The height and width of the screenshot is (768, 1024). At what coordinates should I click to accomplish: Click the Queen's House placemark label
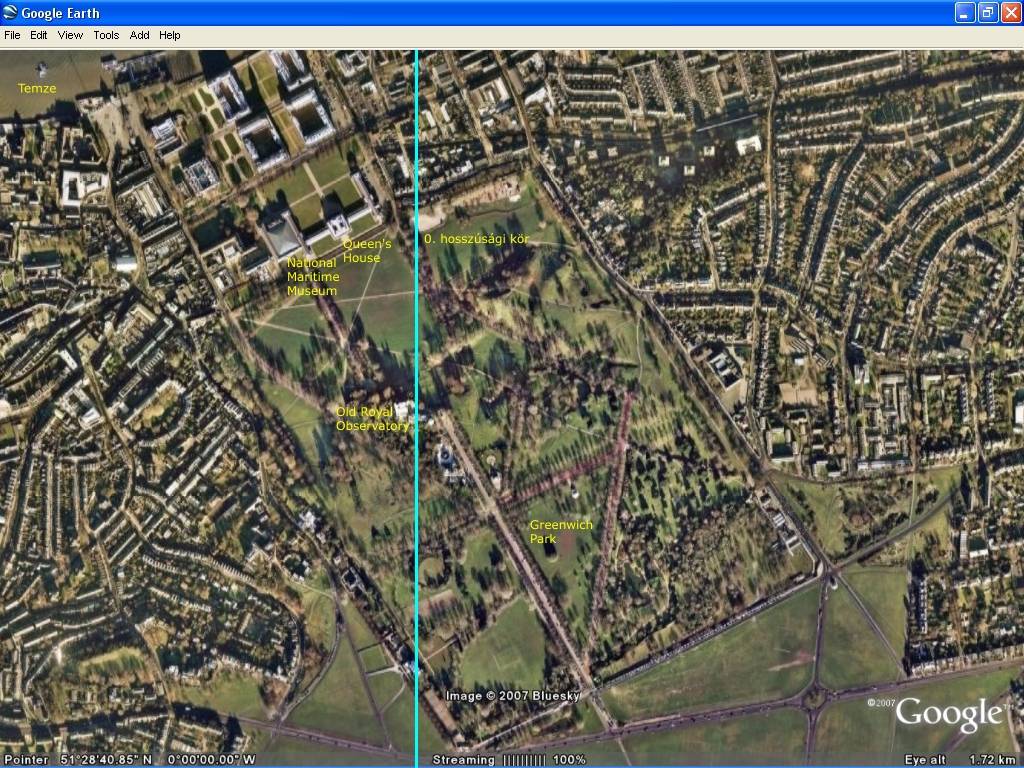click(367, 251)
